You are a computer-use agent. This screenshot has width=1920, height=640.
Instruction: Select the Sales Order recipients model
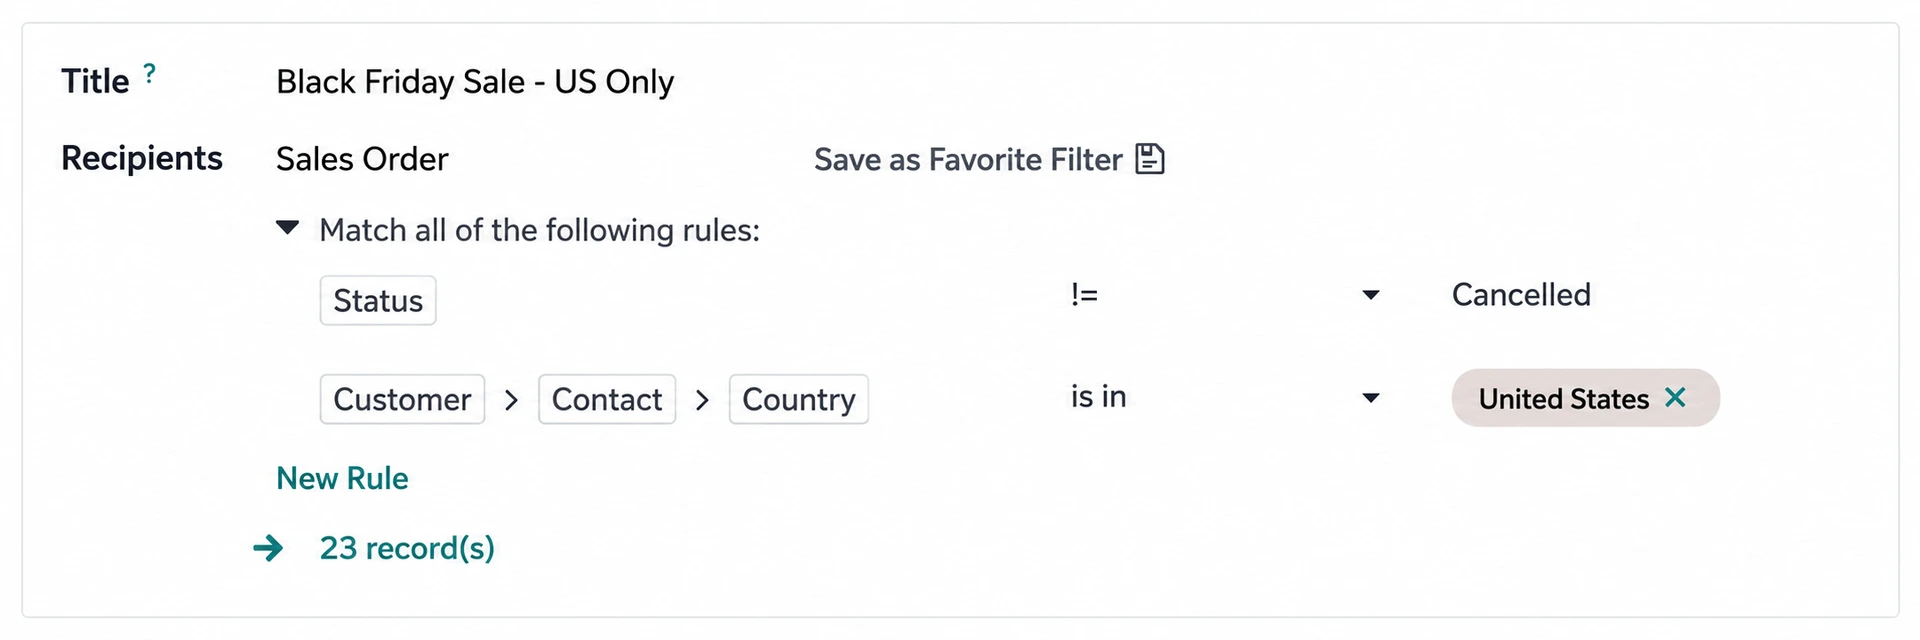point(362,159)
